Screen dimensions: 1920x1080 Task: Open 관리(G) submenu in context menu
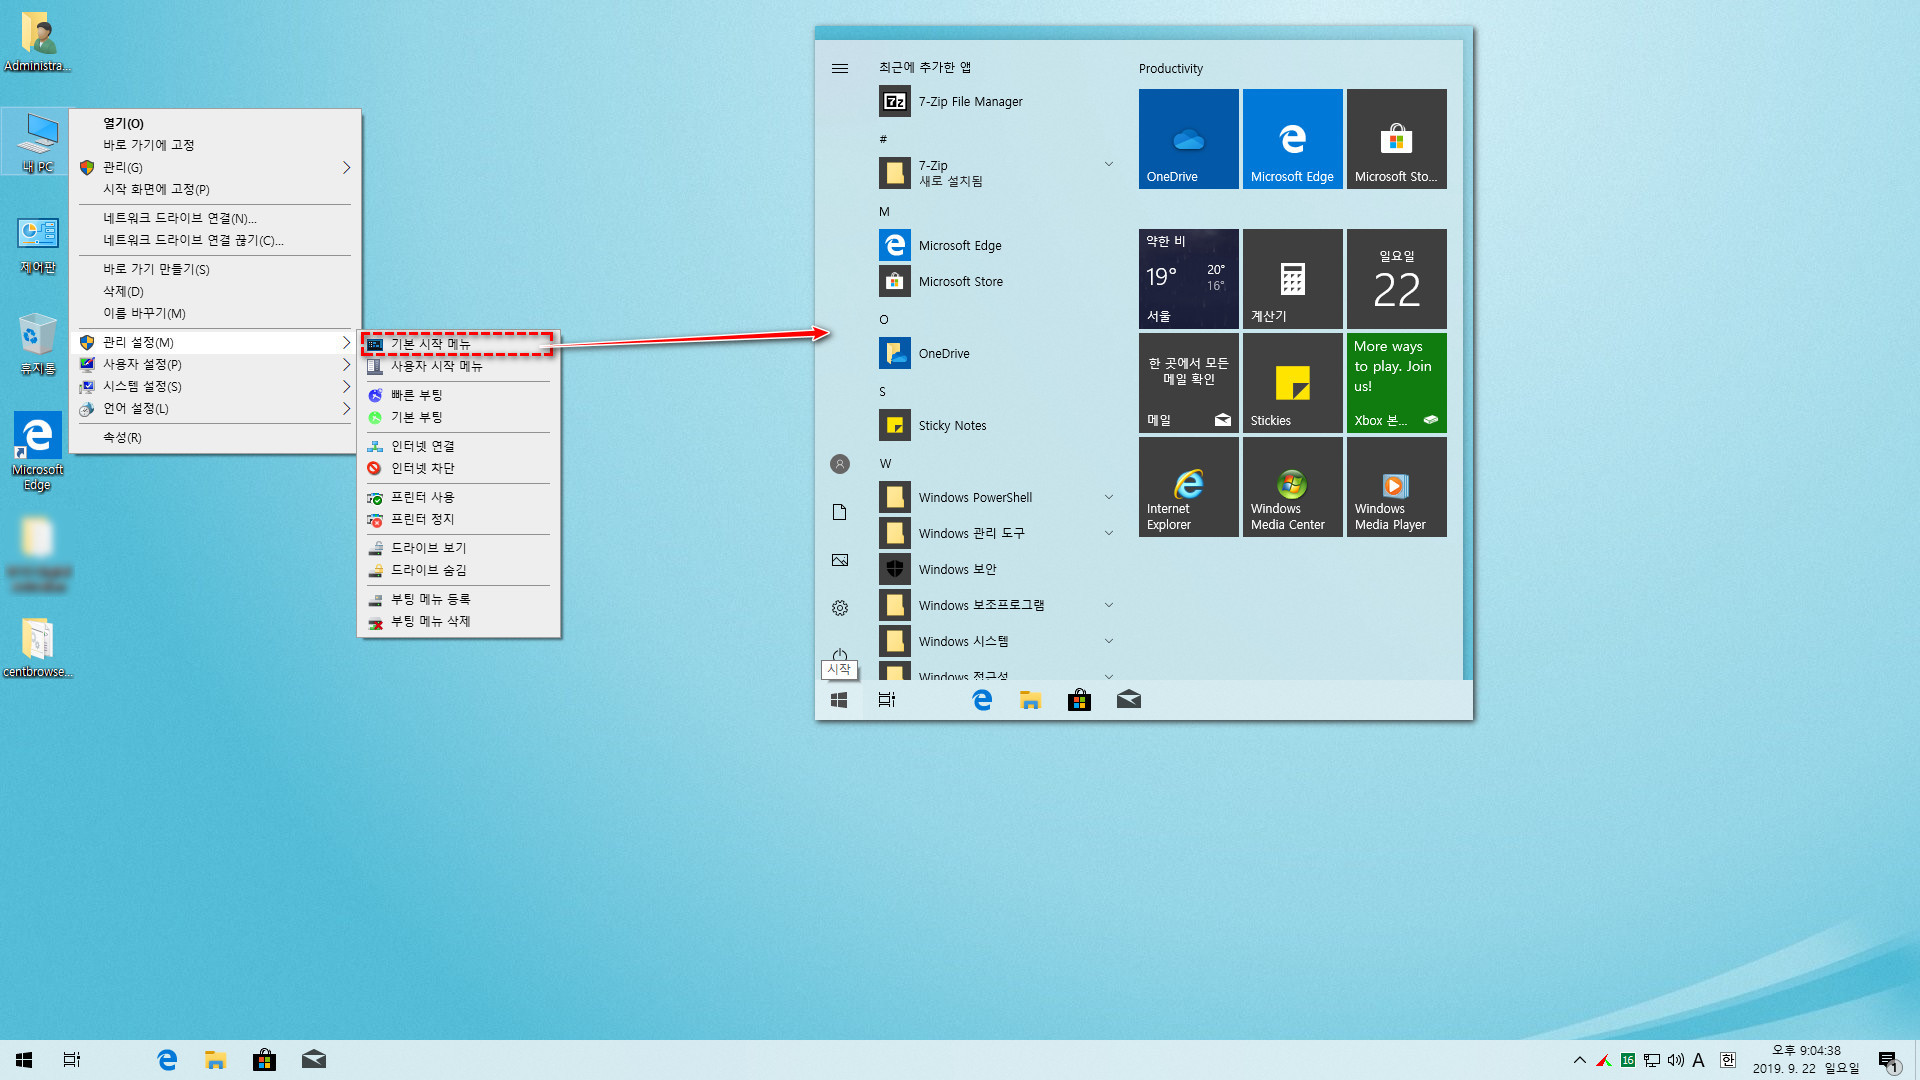tap(215, 167)
